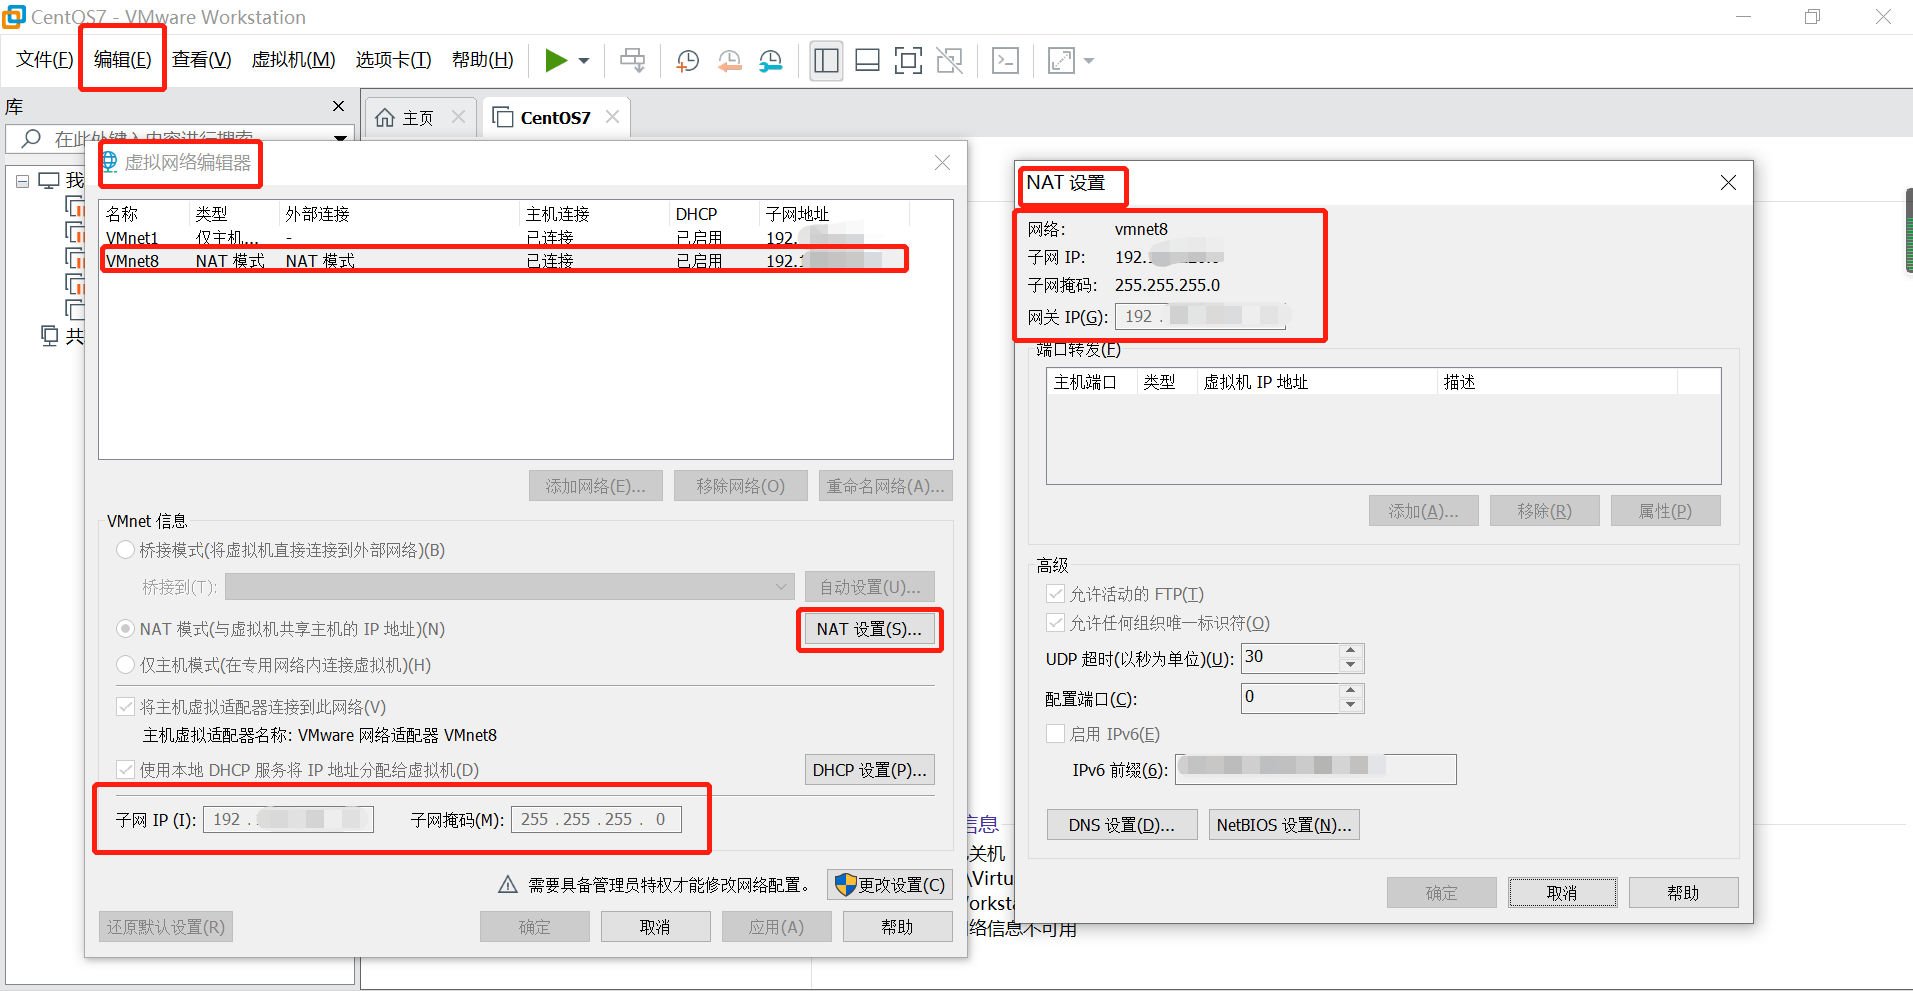This screenshot has height=991, width=1913.
Task: Click the IPv6 prefix input field
Action: point(1315,769)
